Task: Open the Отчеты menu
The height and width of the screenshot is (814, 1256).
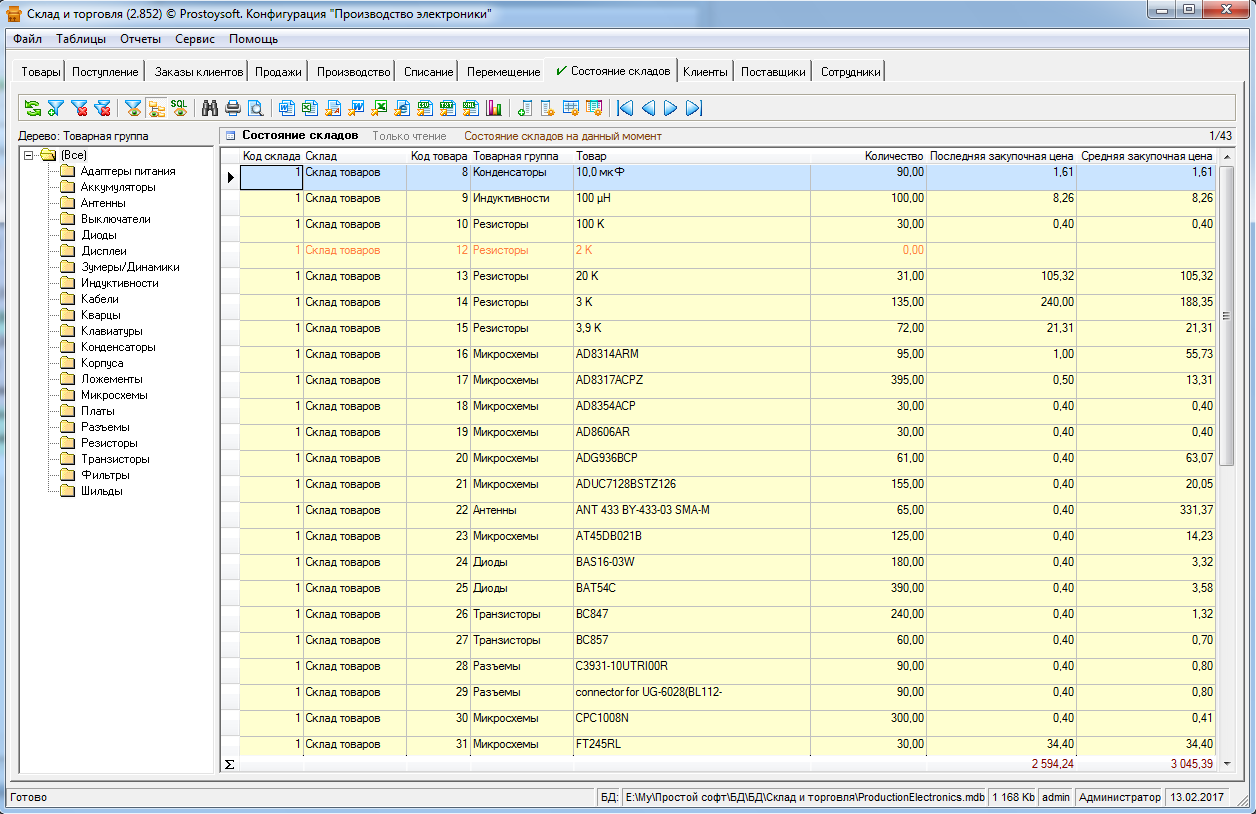Action: coord(140,39)
